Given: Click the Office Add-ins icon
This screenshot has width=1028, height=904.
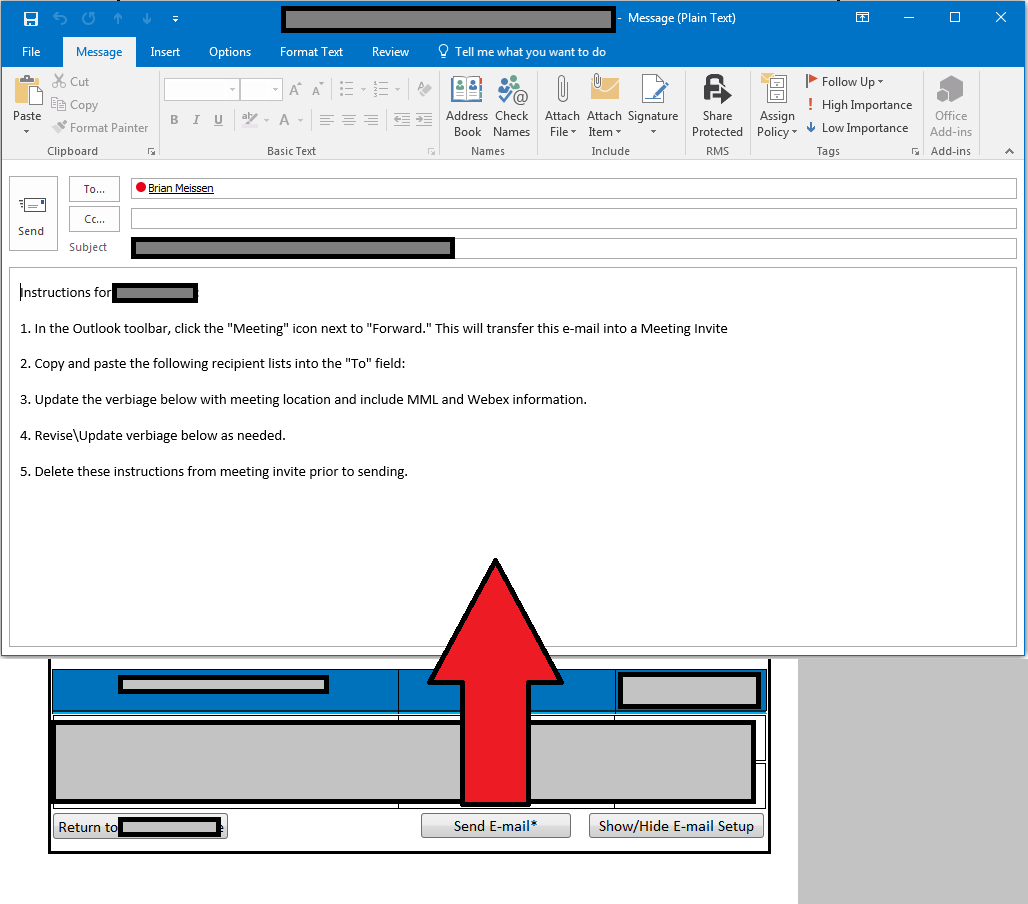Looking at the screenshot, I should [950, 105].
